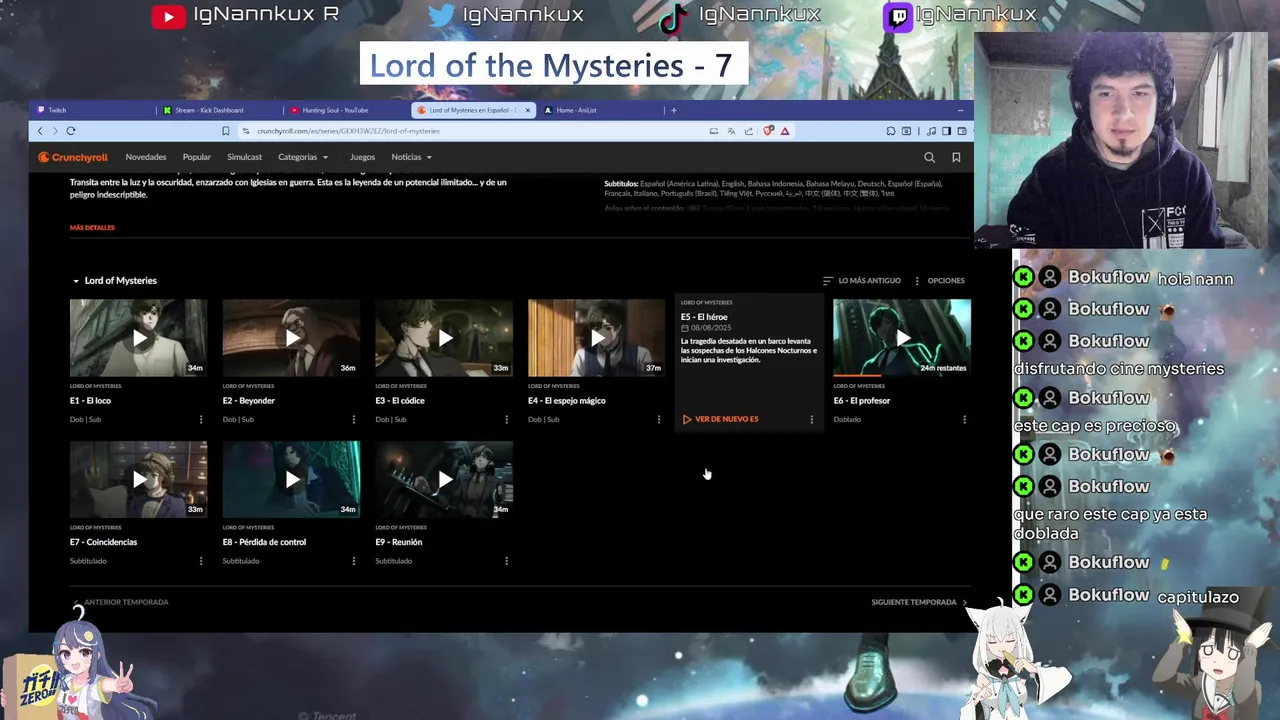
Task: Open more options for E1 - El loco
Action: pos(201,420)
